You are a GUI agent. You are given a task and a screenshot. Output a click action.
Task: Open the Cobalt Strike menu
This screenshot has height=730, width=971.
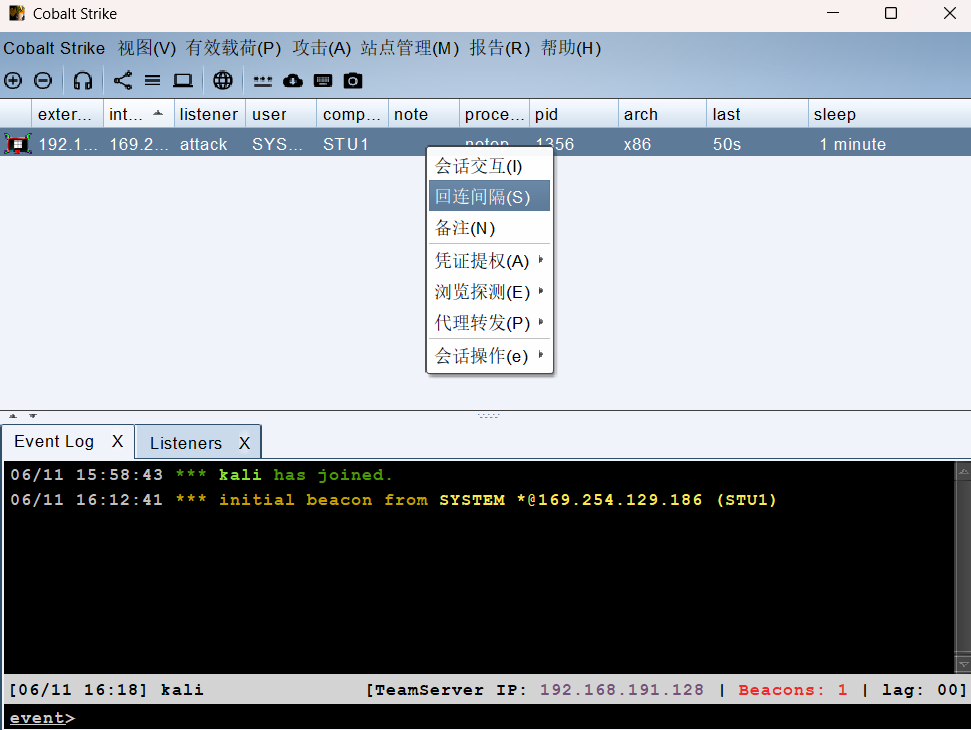click(x=54, y=48)
